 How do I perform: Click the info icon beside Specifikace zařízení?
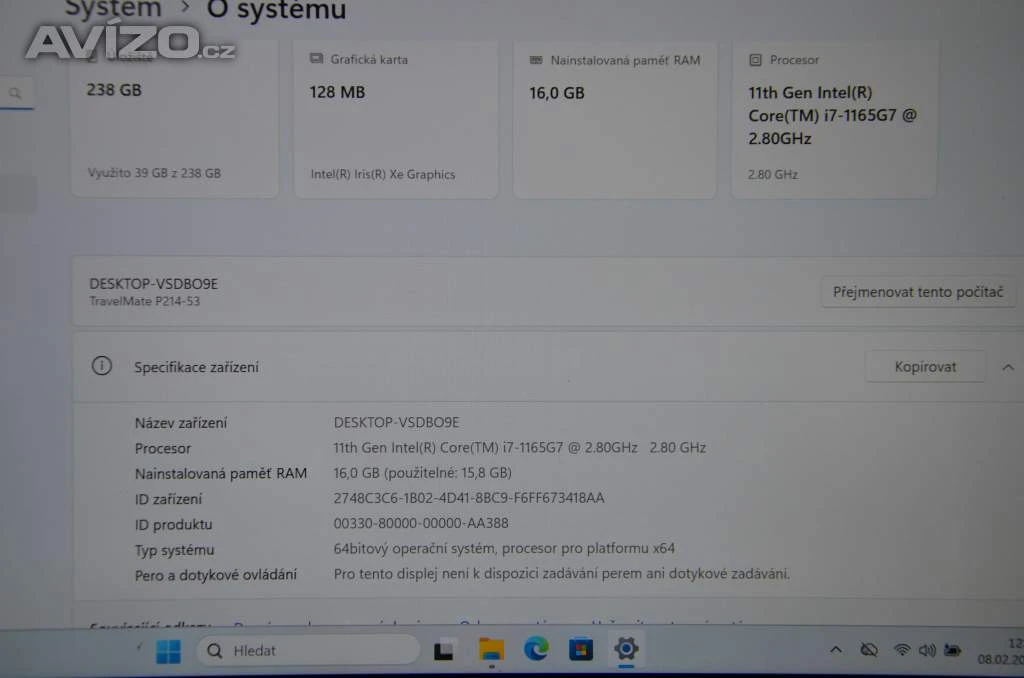click(x=102, y=366)
